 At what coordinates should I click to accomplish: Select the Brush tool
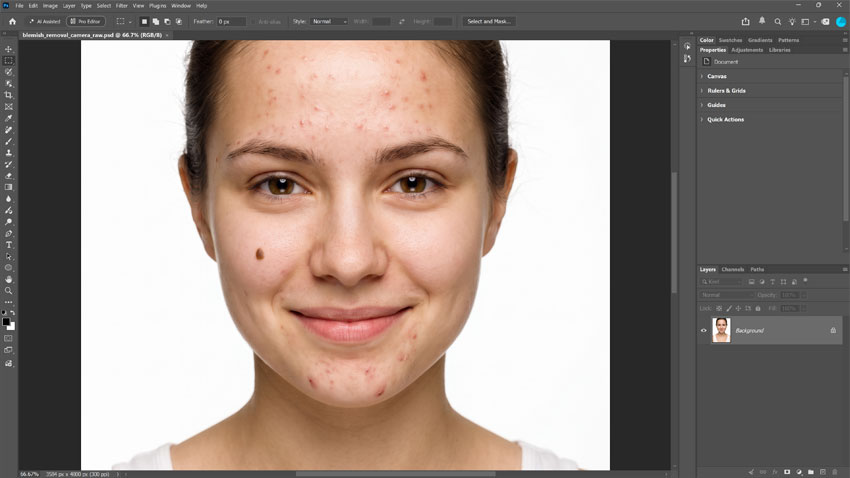[x=9, y=141]
